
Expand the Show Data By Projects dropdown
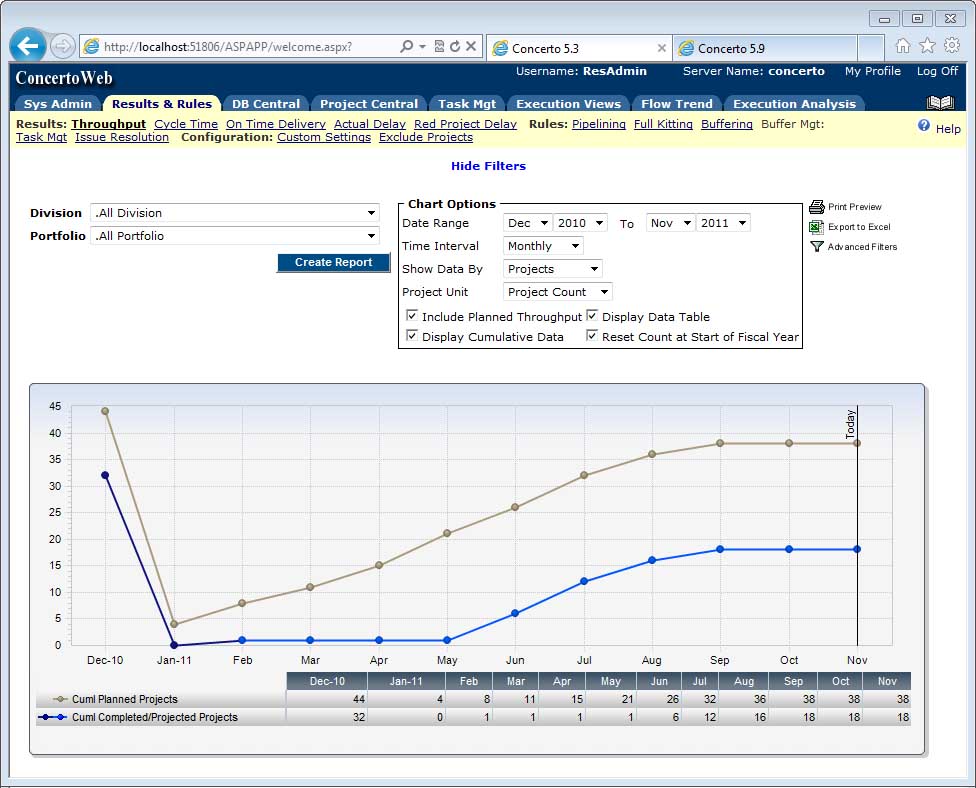point(553,269)
